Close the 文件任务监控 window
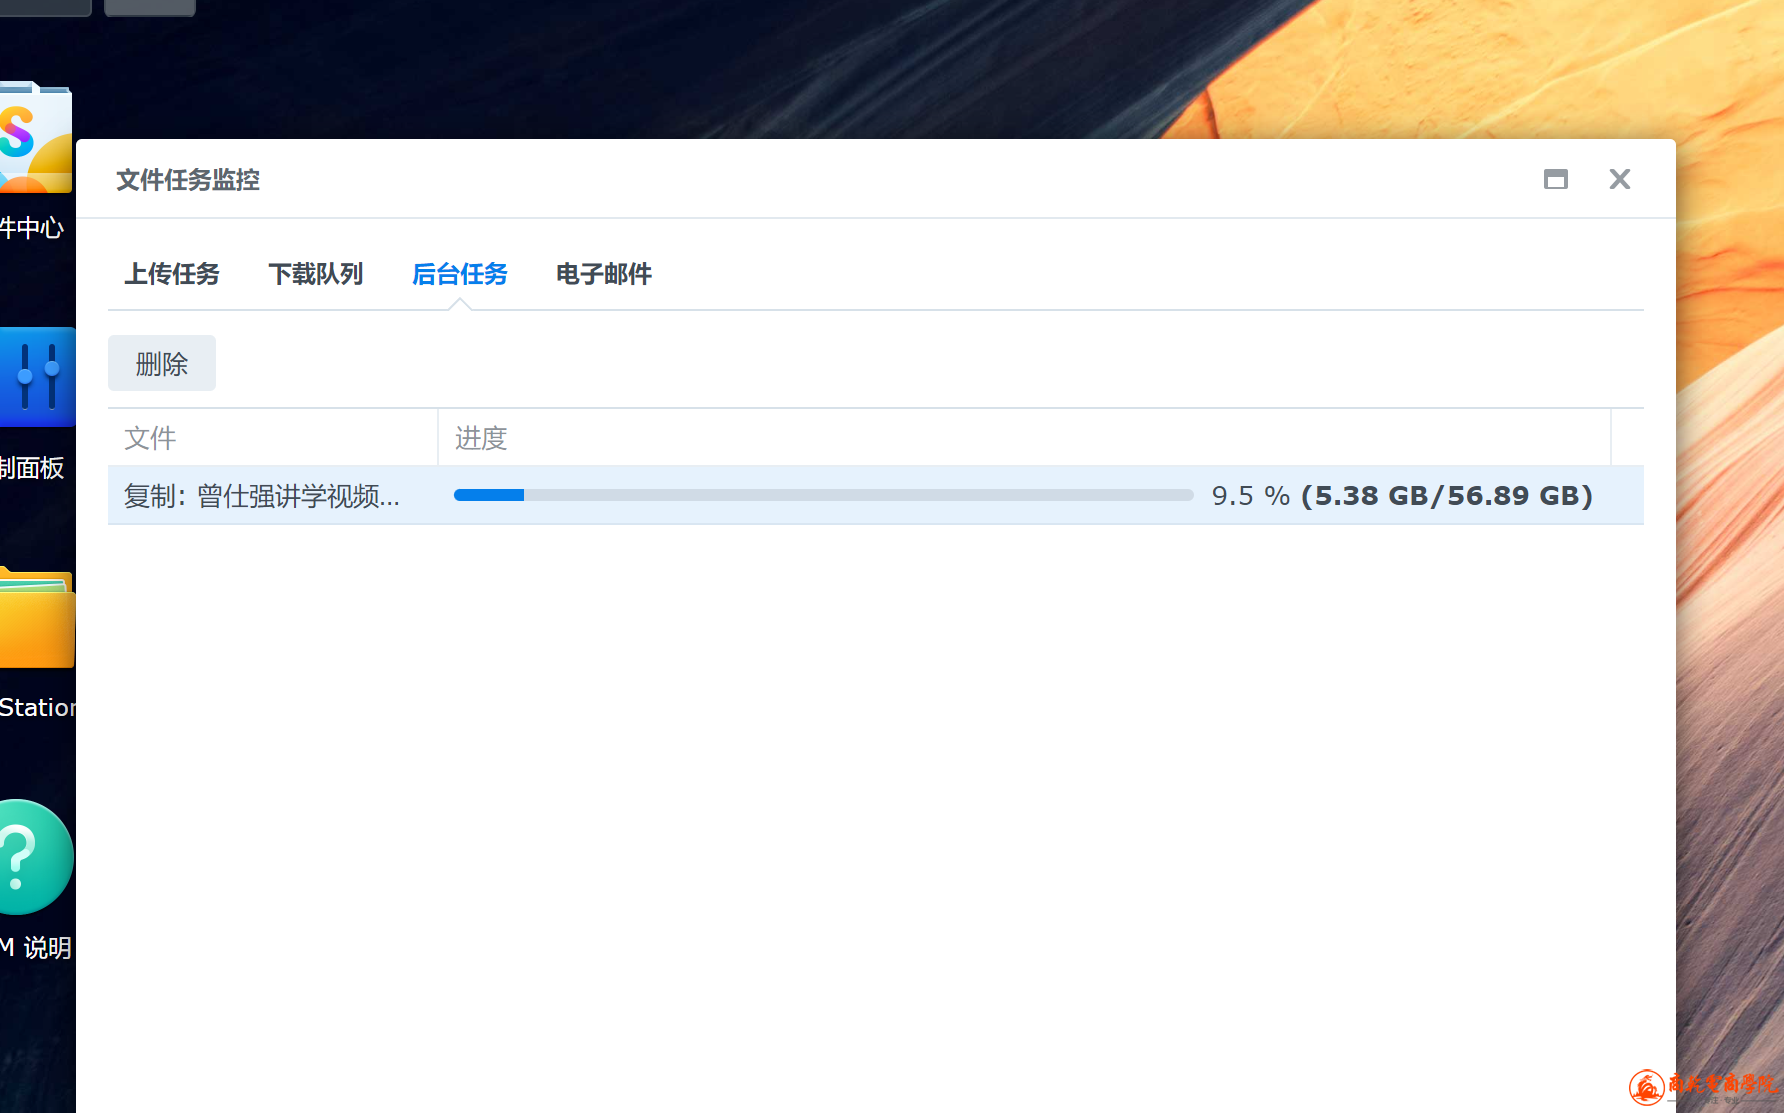This screenshot has width=1784, height=1113. pyautogui.click(x=1619, y=179)
